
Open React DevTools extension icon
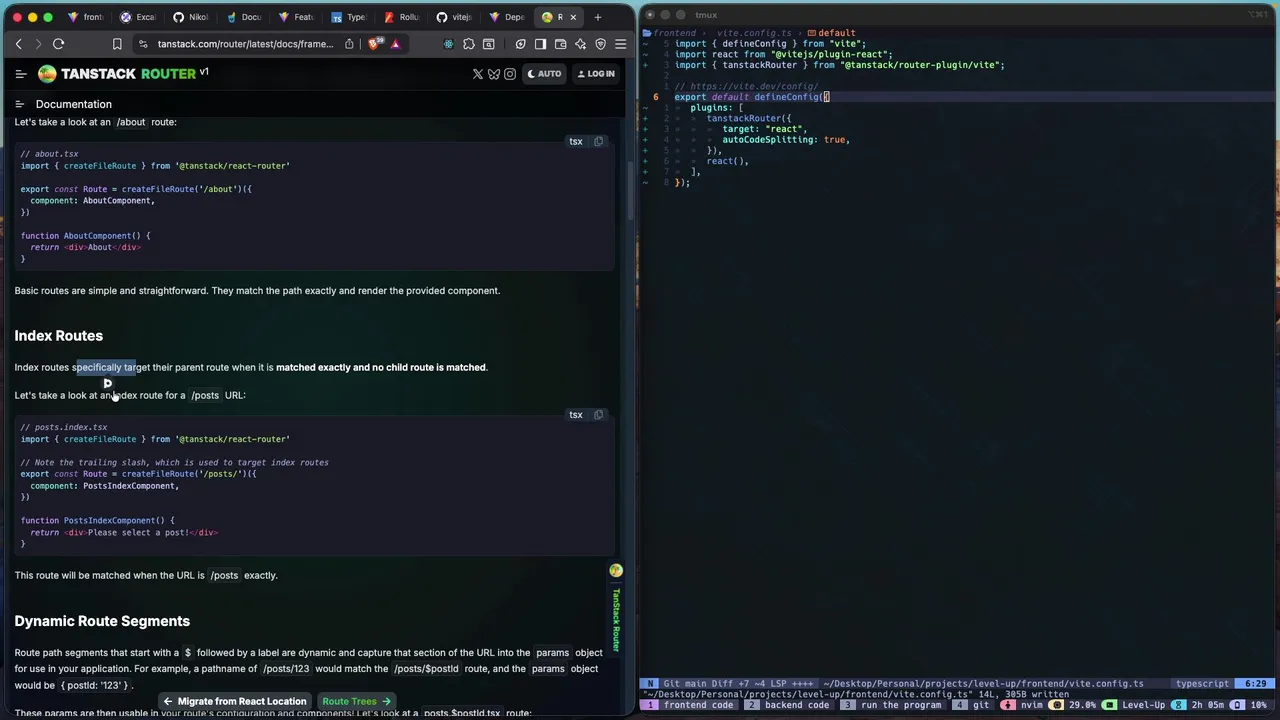448,44
